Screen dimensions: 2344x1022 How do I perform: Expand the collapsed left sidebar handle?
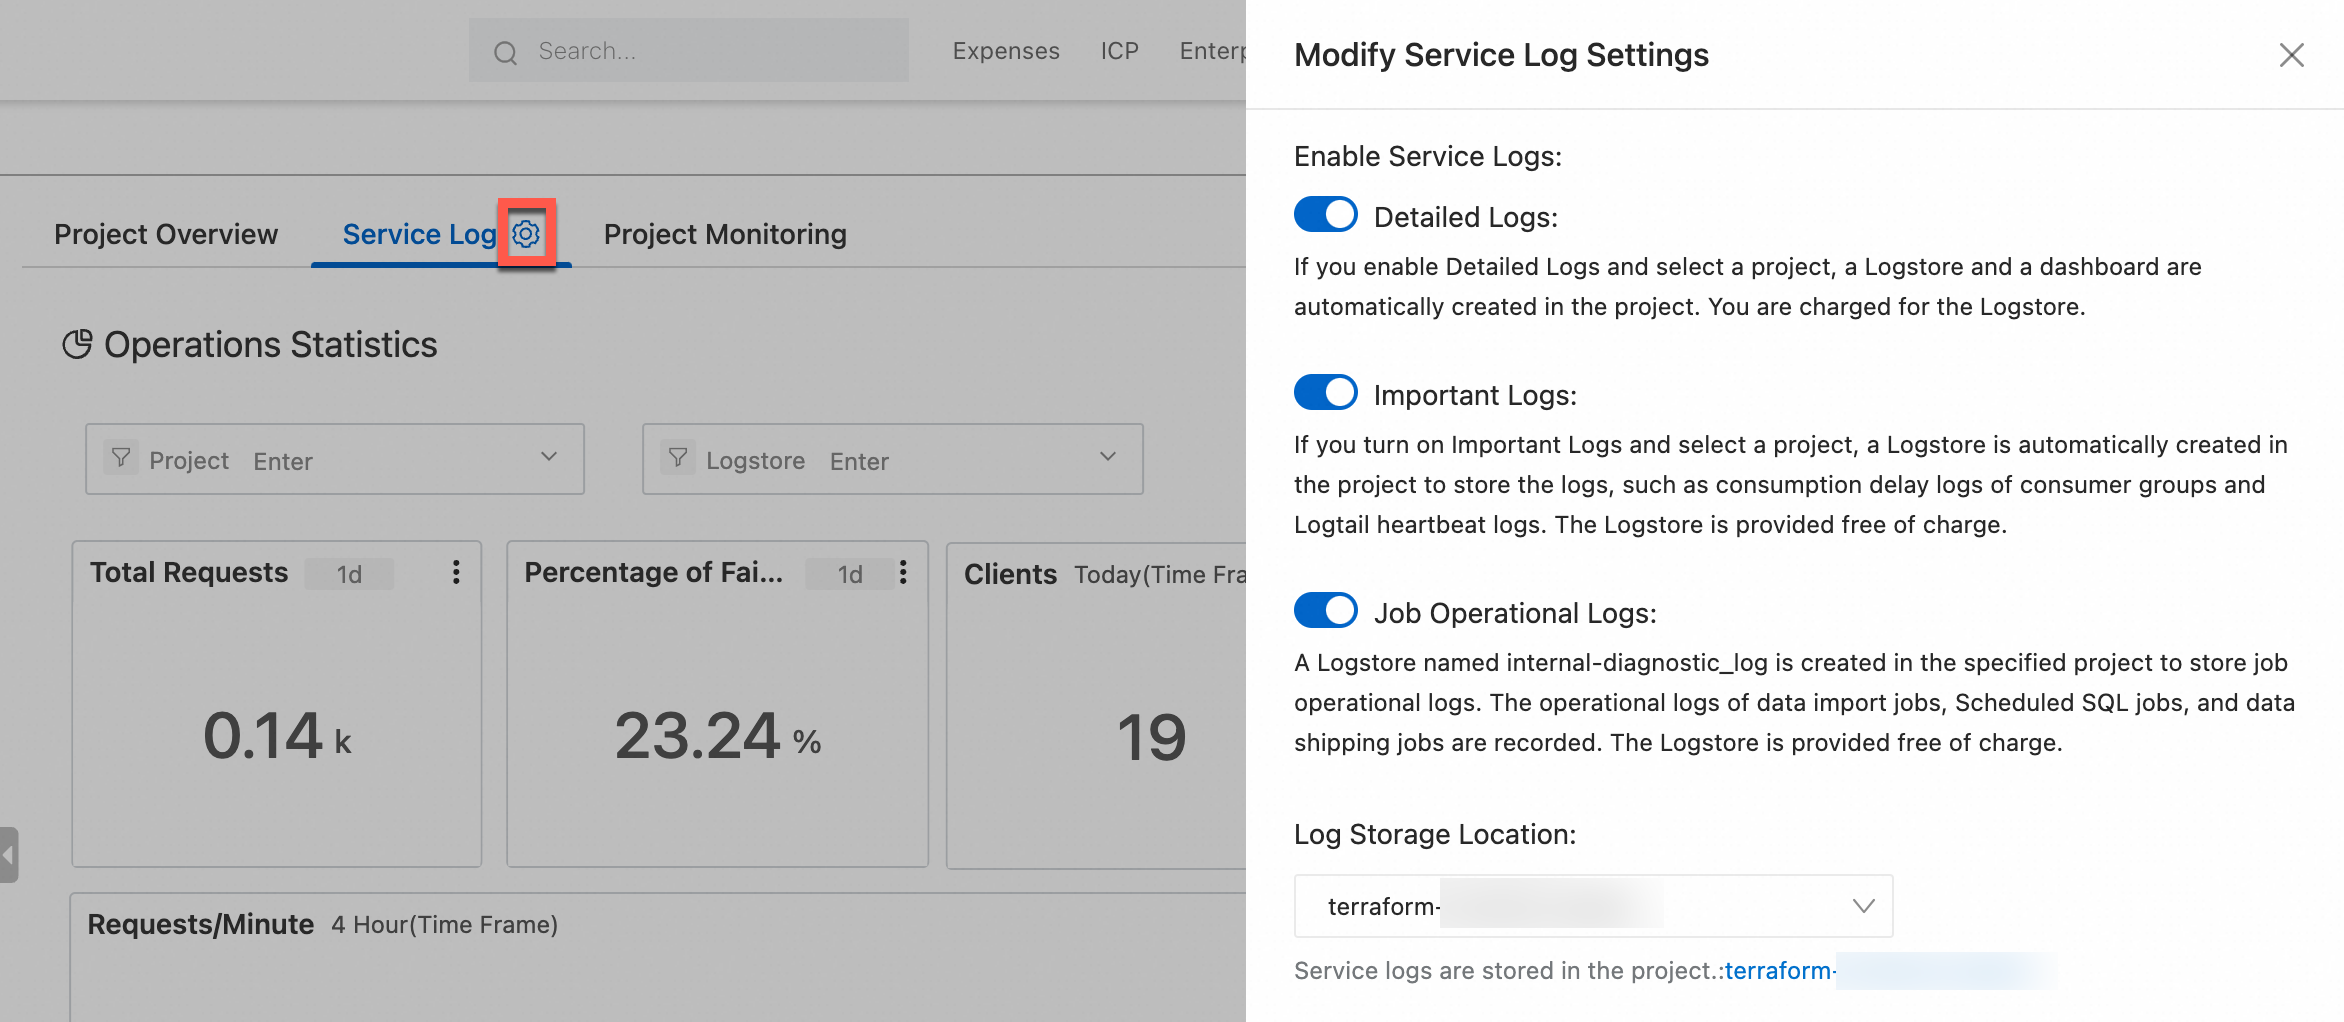9,855
